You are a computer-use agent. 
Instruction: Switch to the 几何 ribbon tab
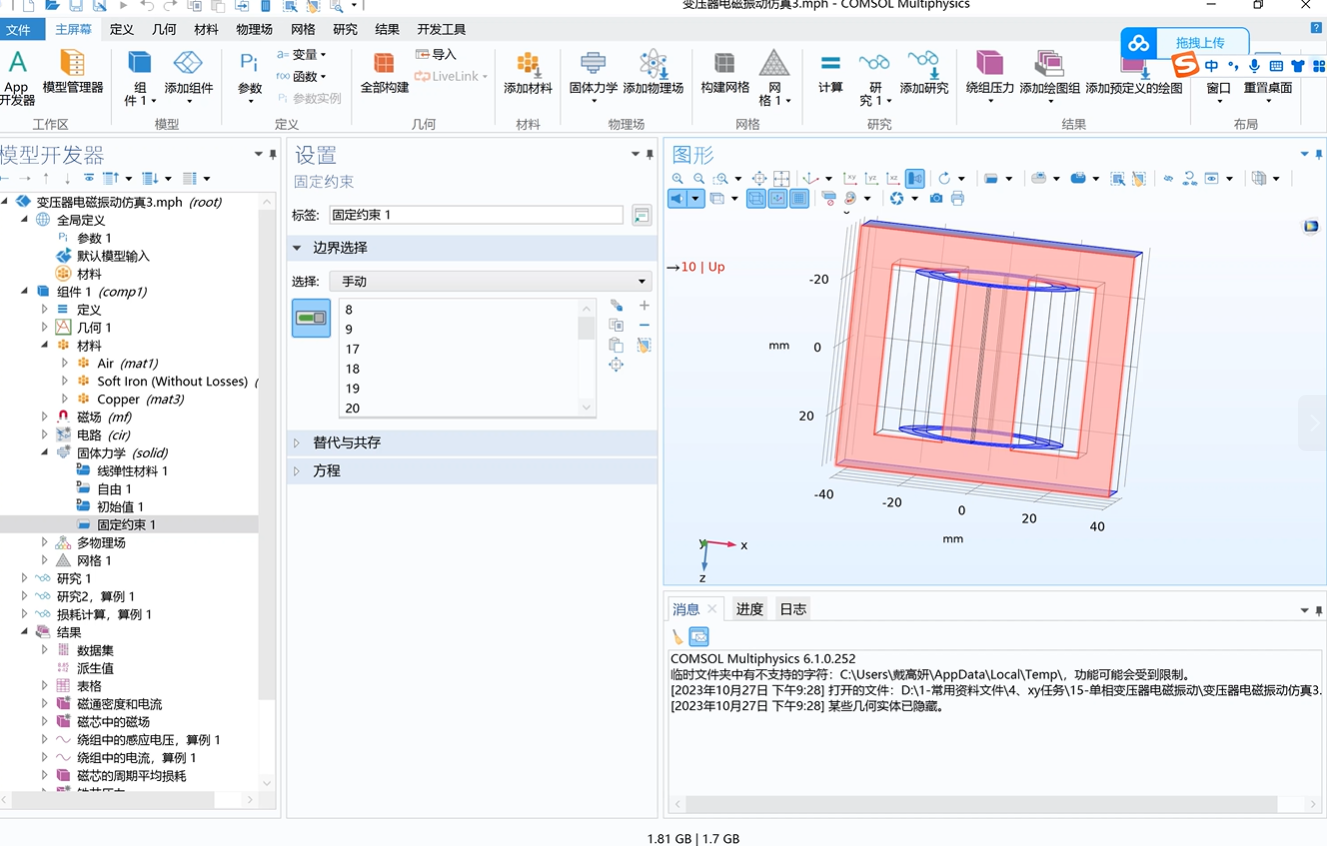(x=164, y=30)
